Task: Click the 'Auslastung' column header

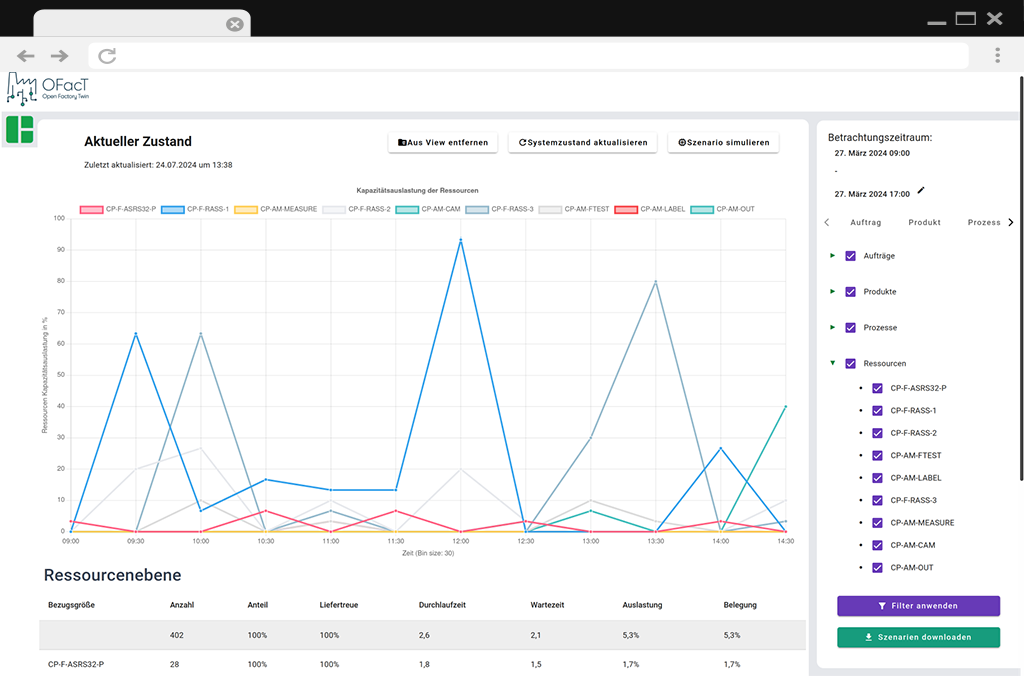Action: [642, 605]
